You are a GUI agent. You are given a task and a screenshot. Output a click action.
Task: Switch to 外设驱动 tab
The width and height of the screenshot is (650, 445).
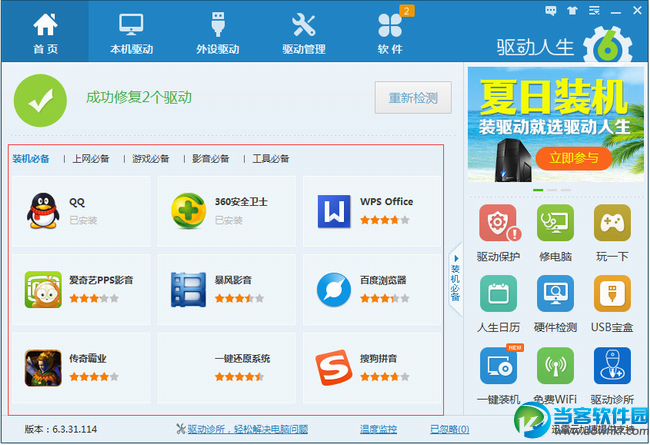click(x=218, y=32)
